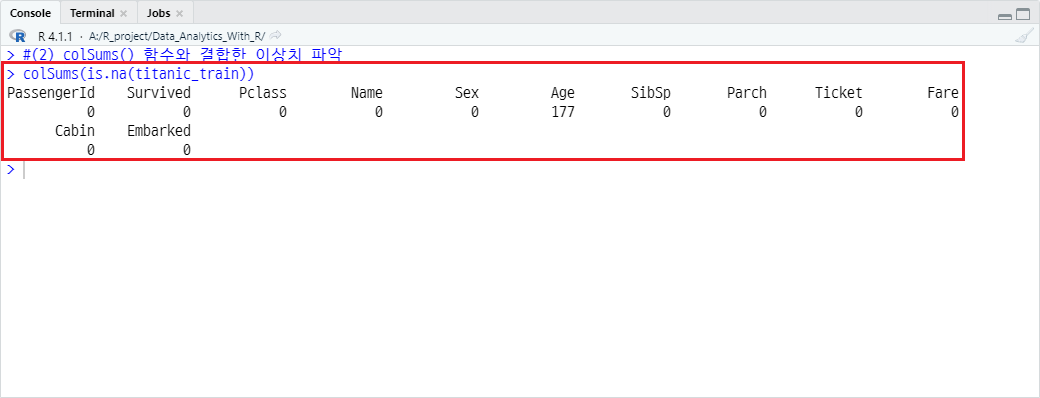Click the value 177 under Age
The width and height of the screenshot is (1040, 398).
[x=563, y=112]
